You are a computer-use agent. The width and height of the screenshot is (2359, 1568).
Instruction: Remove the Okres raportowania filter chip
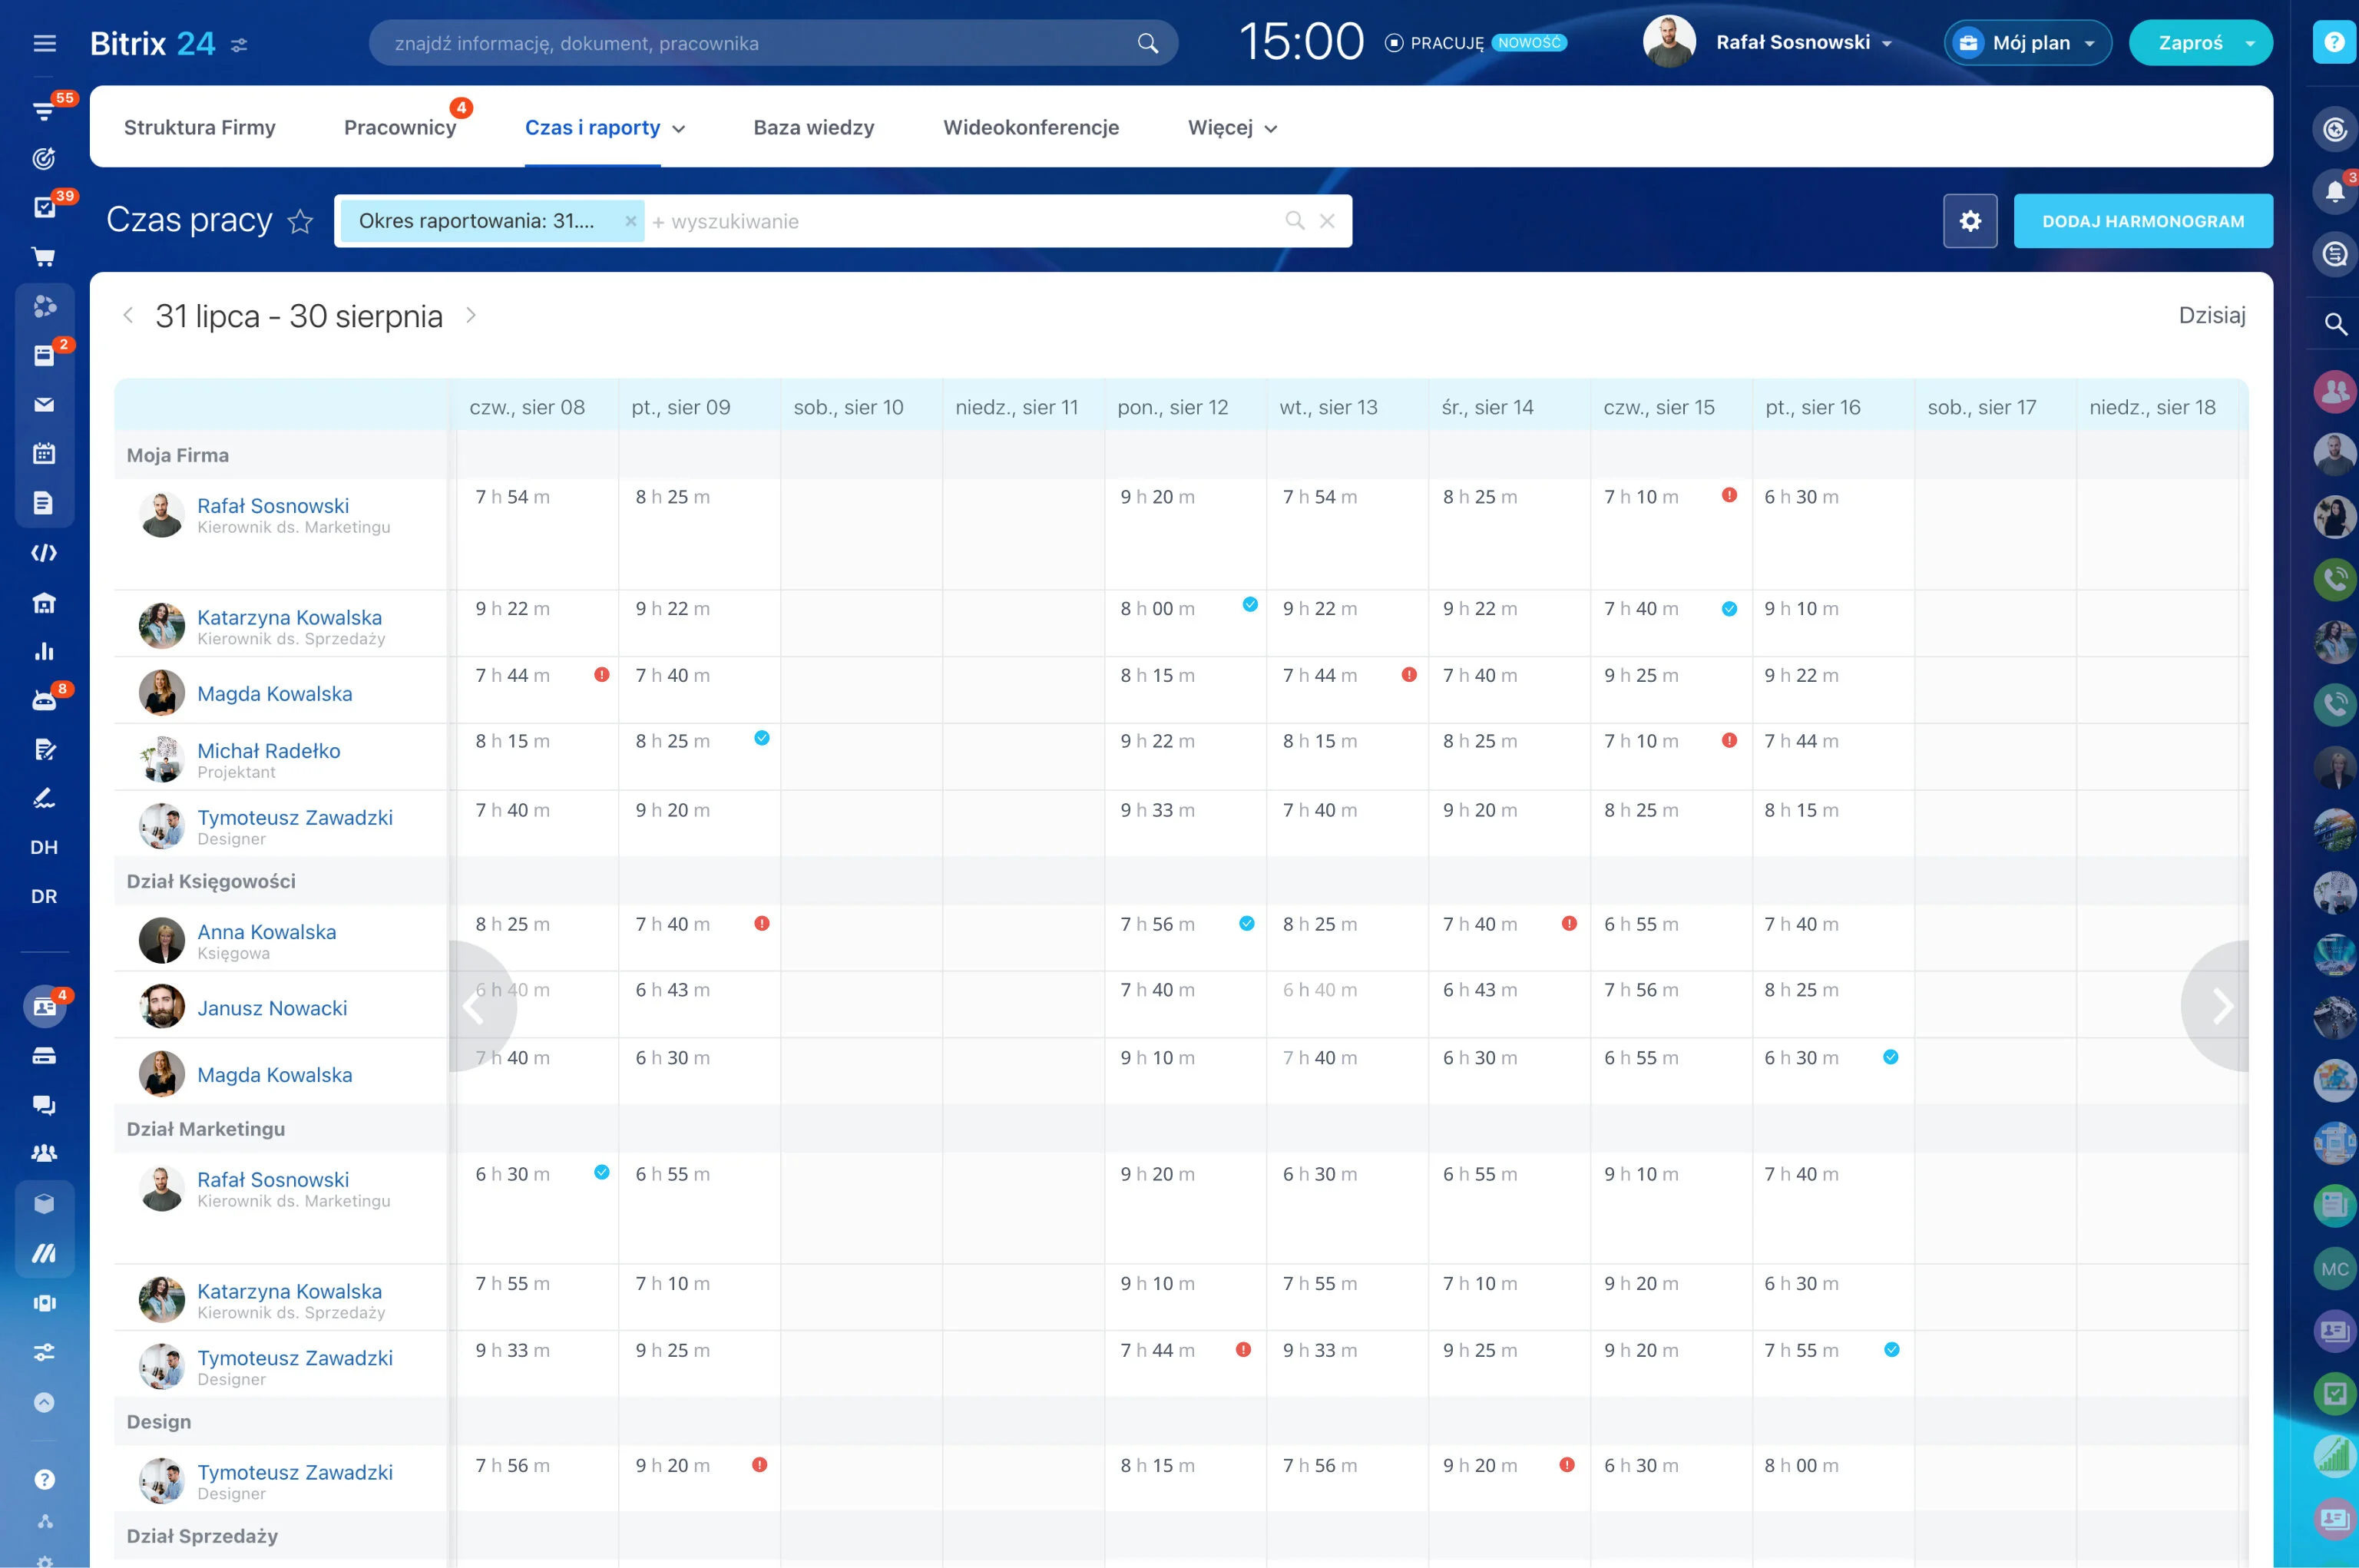630,221
